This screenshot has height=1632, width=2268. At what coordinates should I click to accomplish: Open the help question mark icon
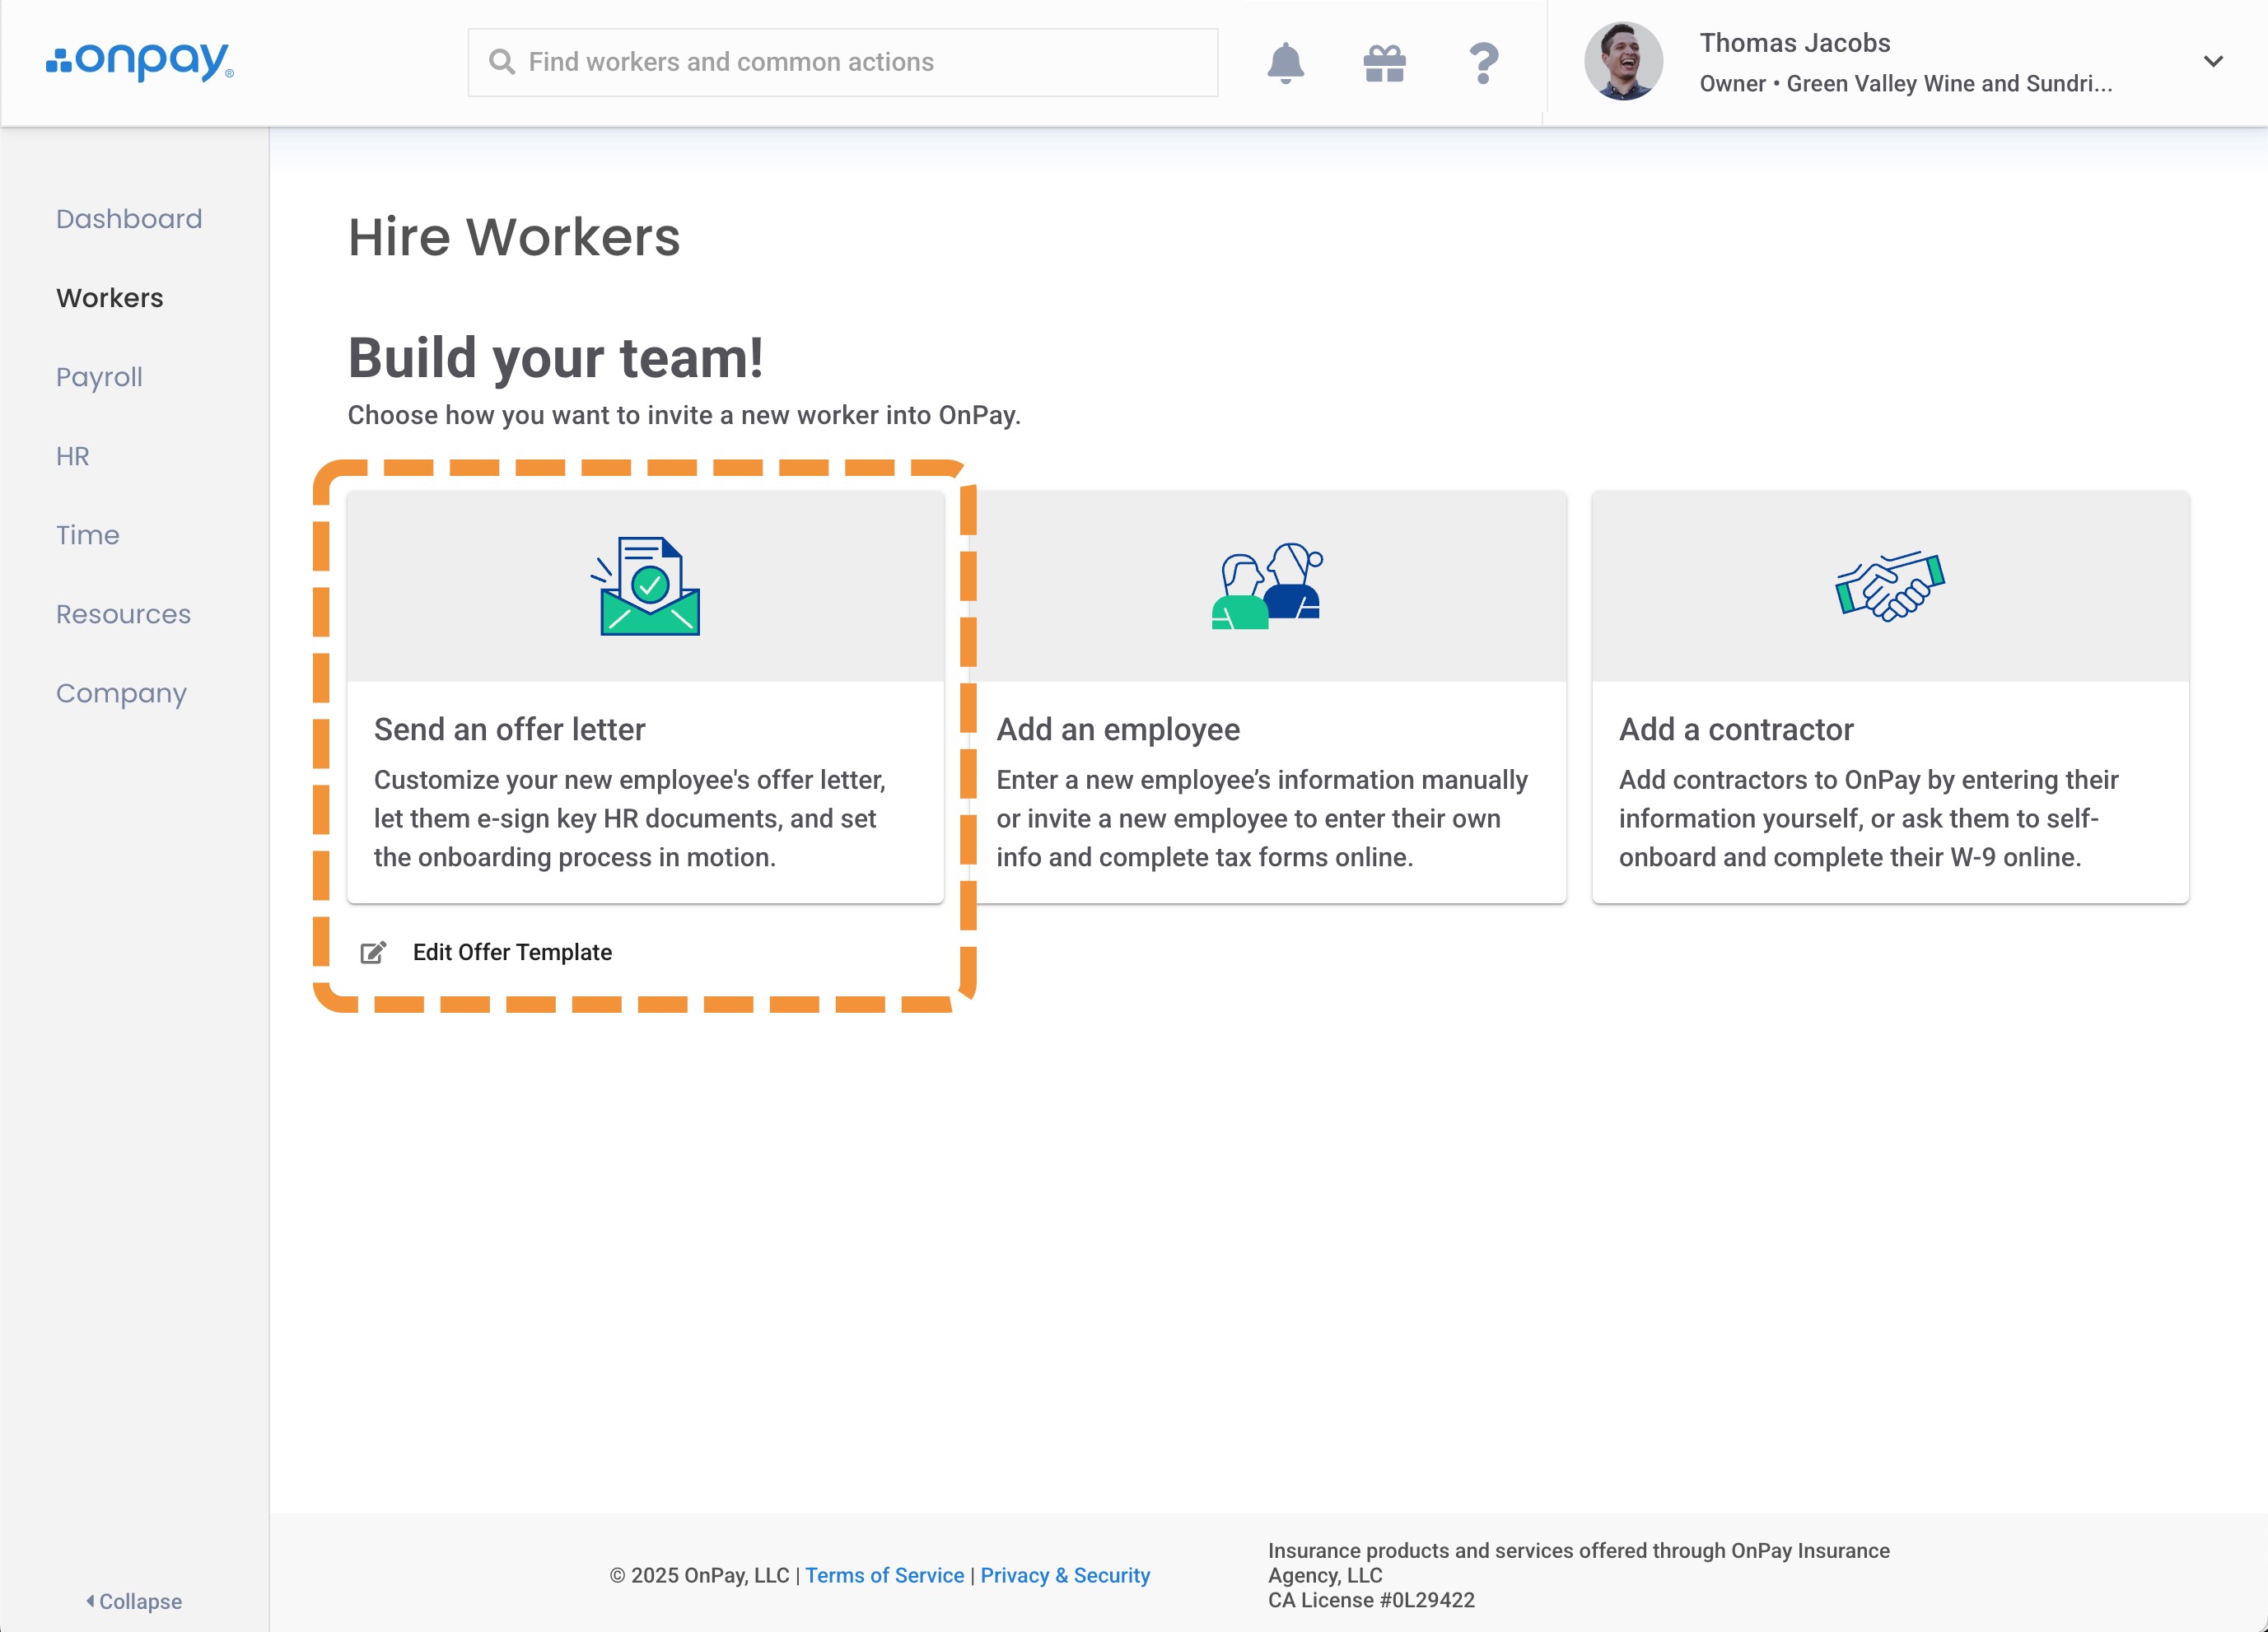pos(1483,63)
